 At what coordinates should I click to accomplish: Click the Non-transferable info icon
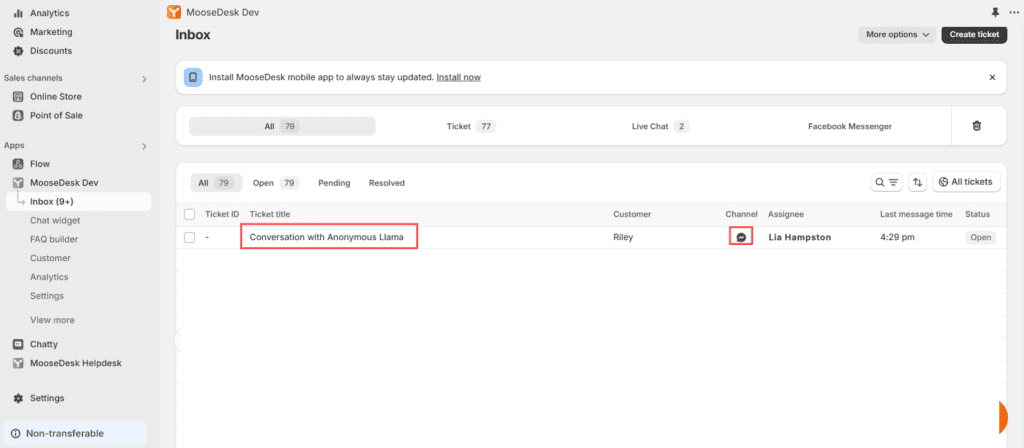pos(16,434)
